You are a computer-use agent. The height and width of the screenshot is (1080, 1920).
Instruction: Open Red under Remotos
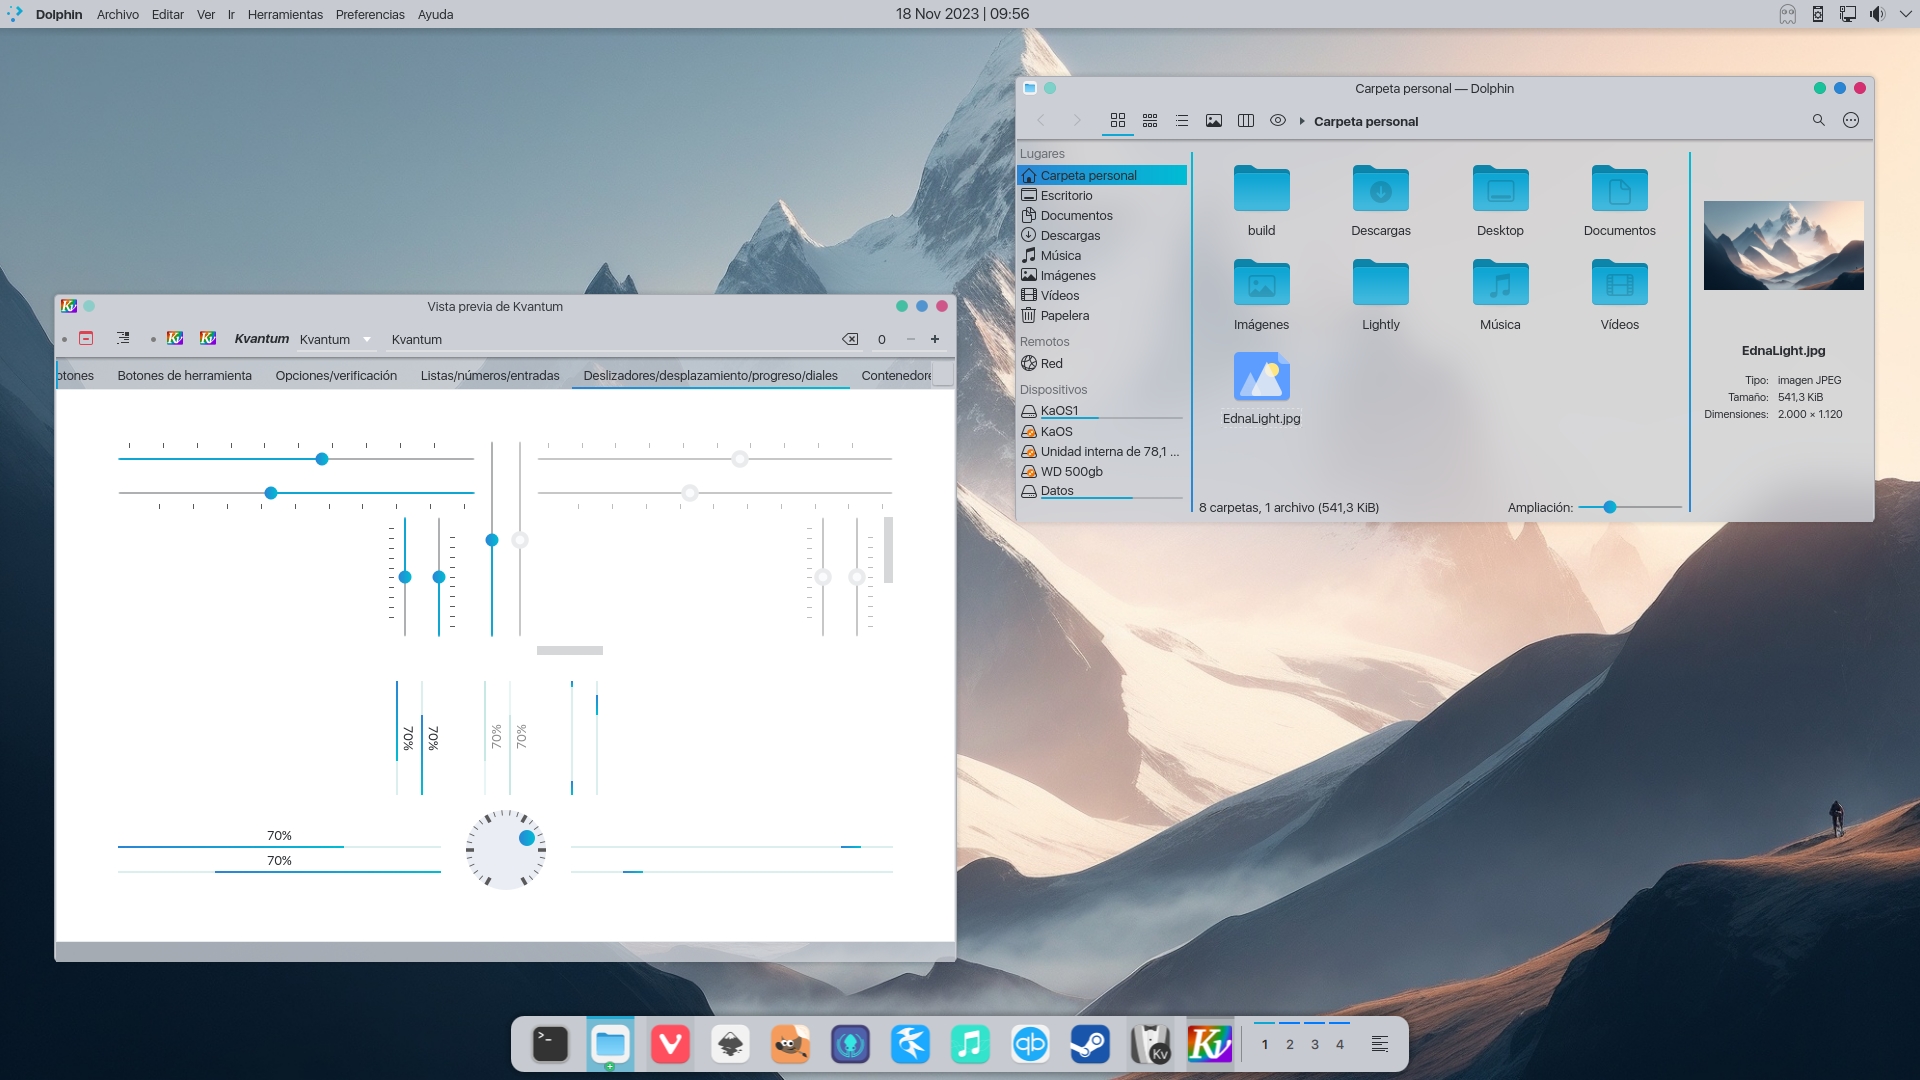point(1102,363)
